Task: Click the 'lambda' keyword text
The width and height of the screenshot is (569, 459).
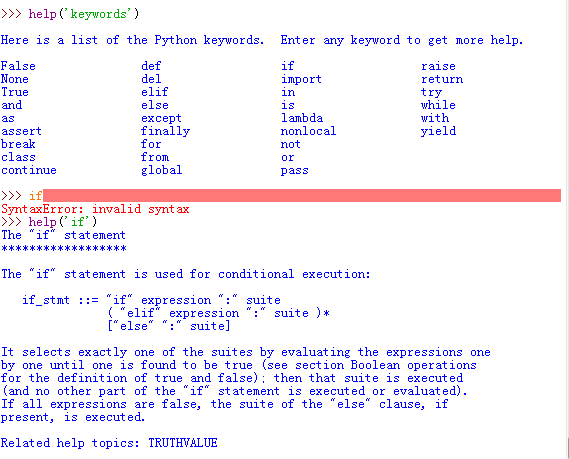Action: tap(302, 118)
